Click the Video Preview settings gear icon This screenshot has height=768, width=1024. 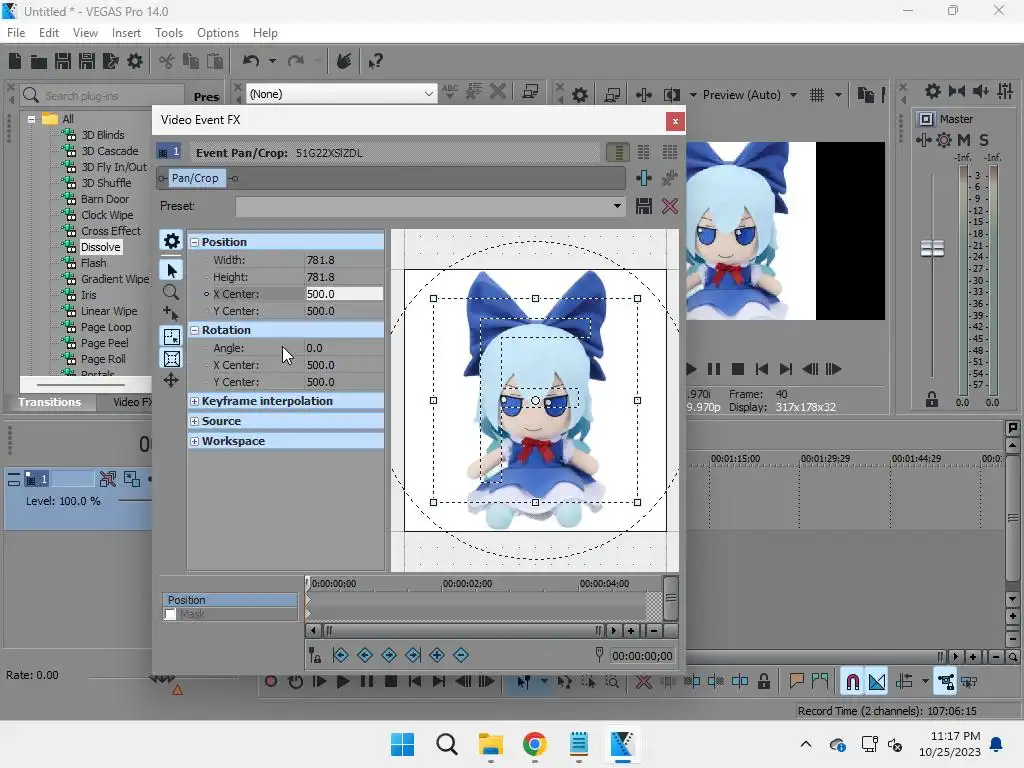tap(579, 95)
